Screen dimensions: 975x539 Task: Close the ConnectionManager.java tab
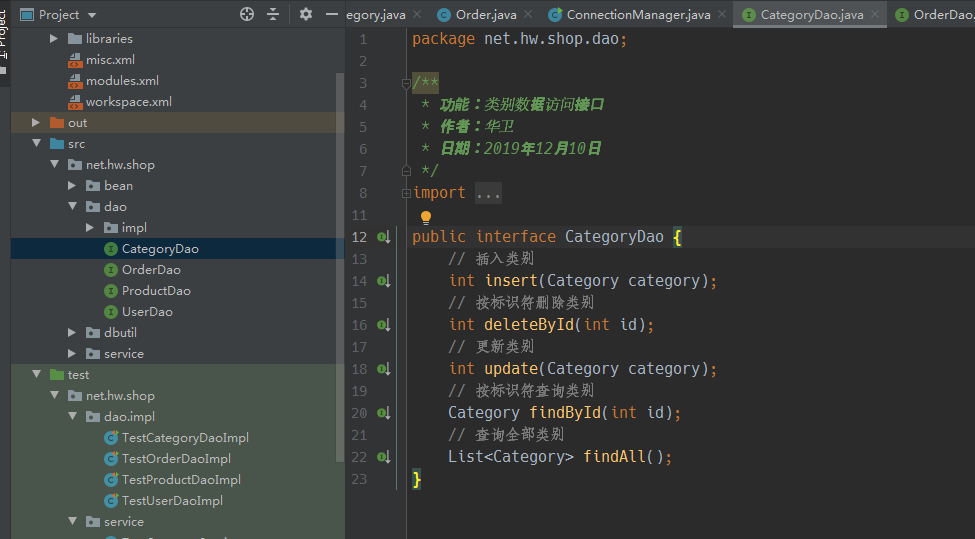click(722, 14)
